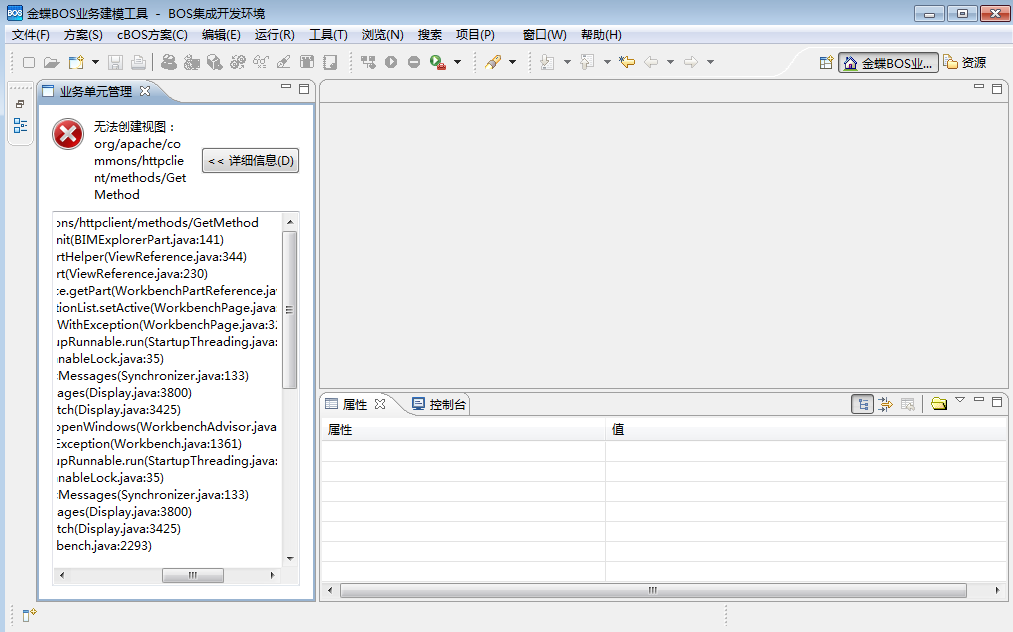Click the 详细信息(D) button
This screenshot has height=632, width=1013.
251,161
